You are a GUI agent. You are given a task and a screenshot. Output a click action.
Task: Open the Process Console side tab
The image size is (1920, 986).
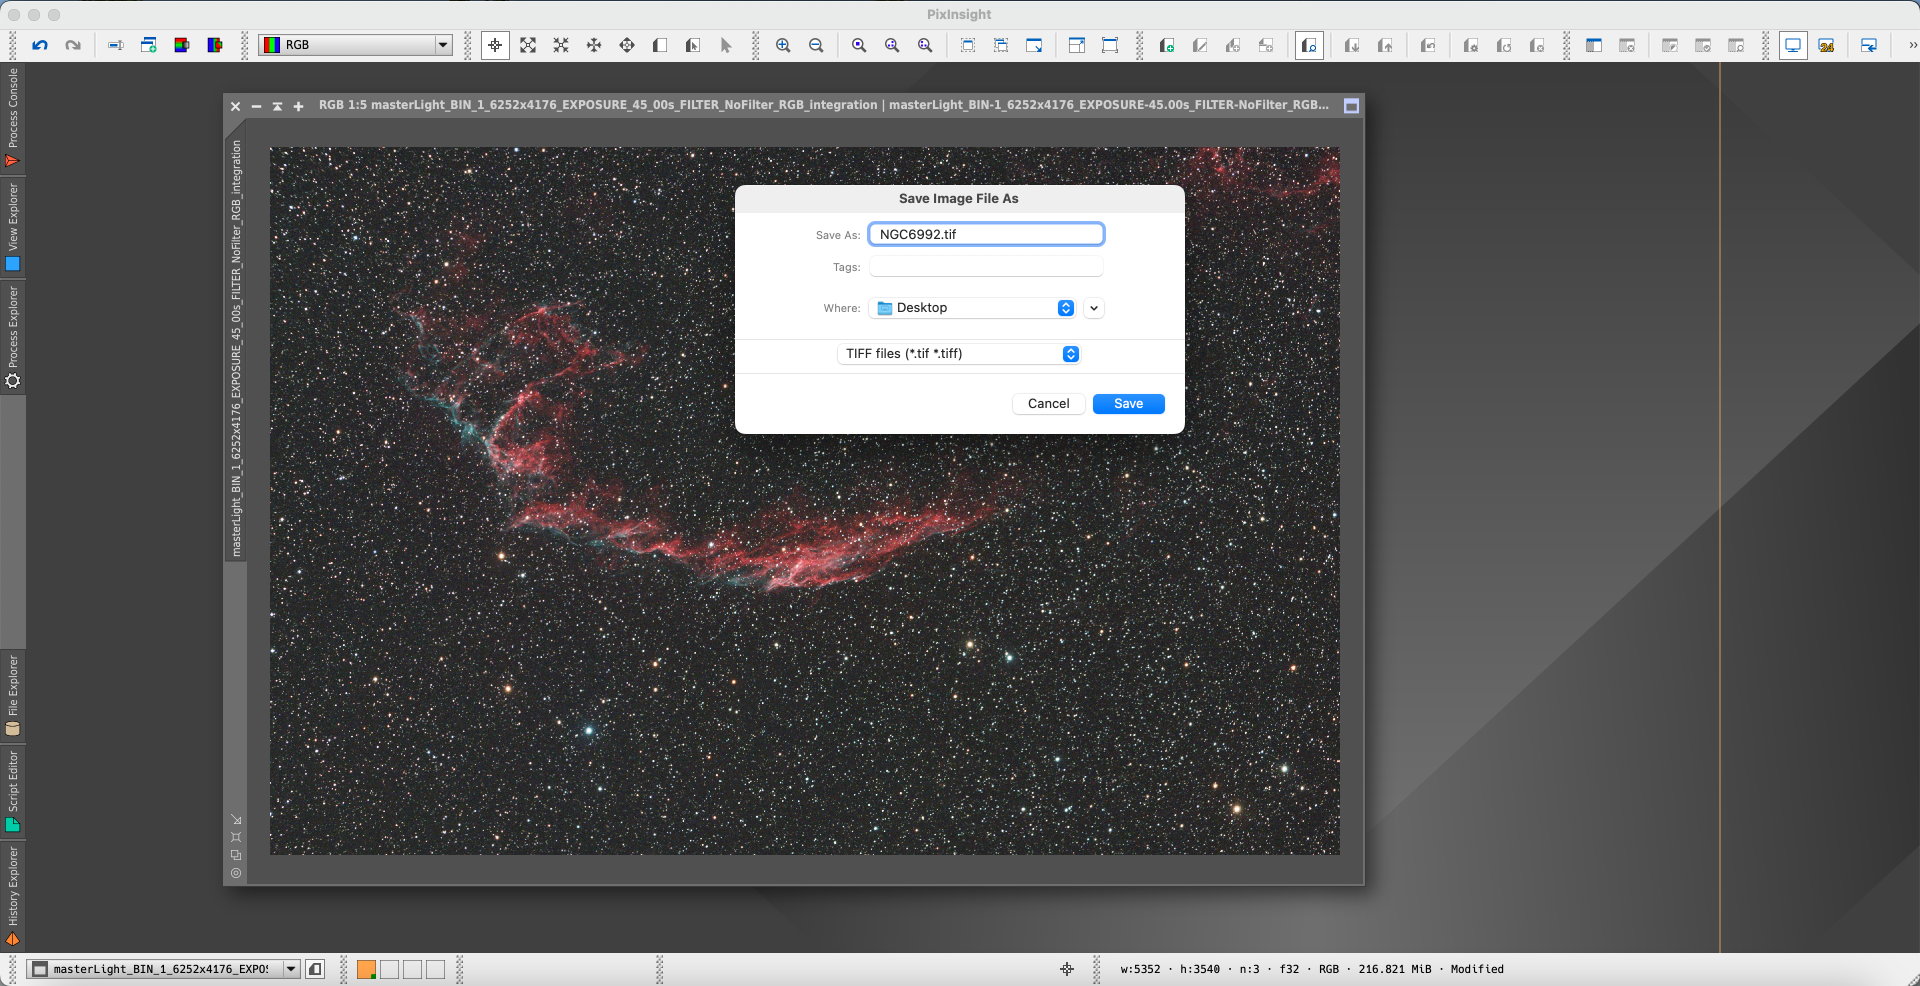[x=12, y=119]
